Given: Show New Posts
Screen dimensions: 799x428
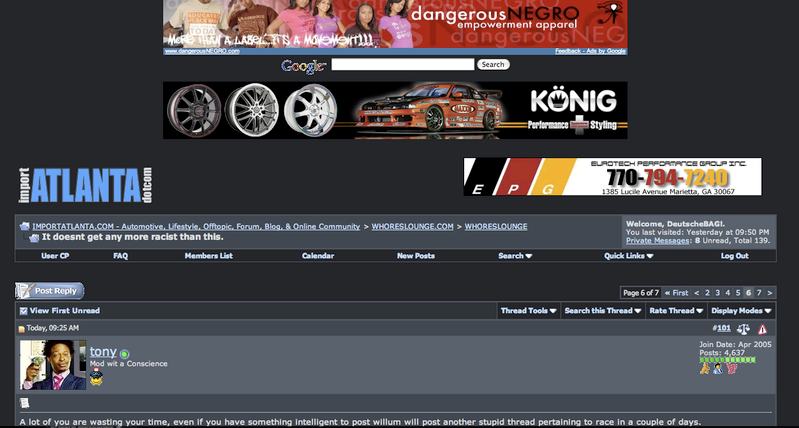Looking at the screenshot, I should pyautogui.click(x=416, y=256).
